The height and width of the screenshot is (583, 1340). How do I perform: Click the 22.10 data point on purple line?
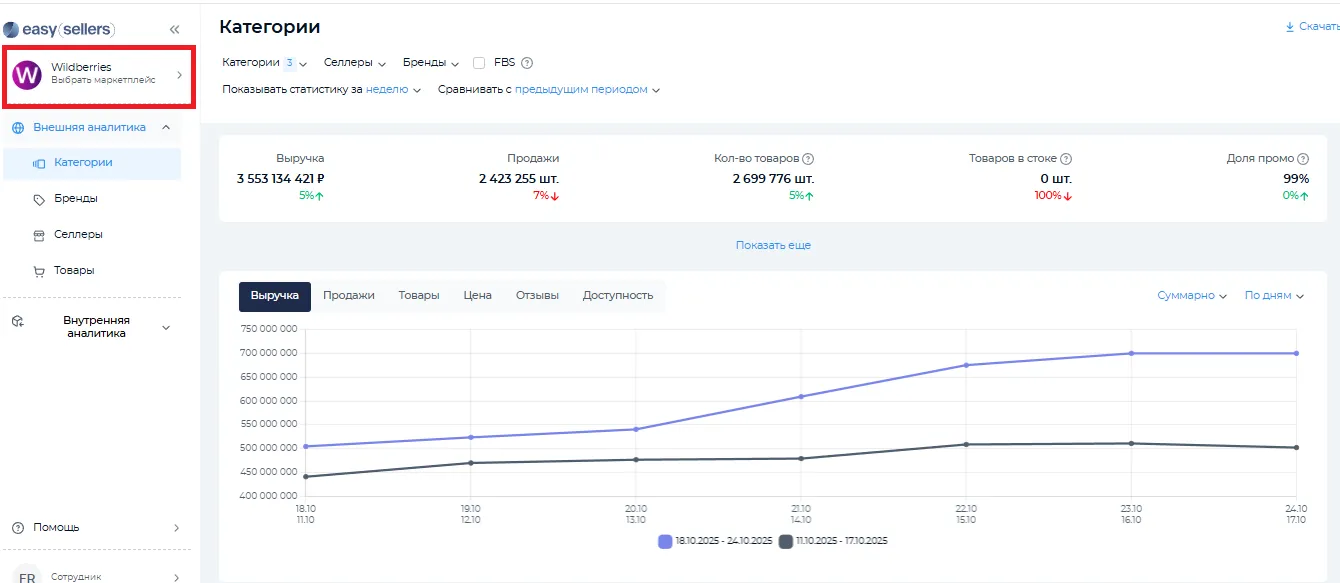click(x=966, y=365)
